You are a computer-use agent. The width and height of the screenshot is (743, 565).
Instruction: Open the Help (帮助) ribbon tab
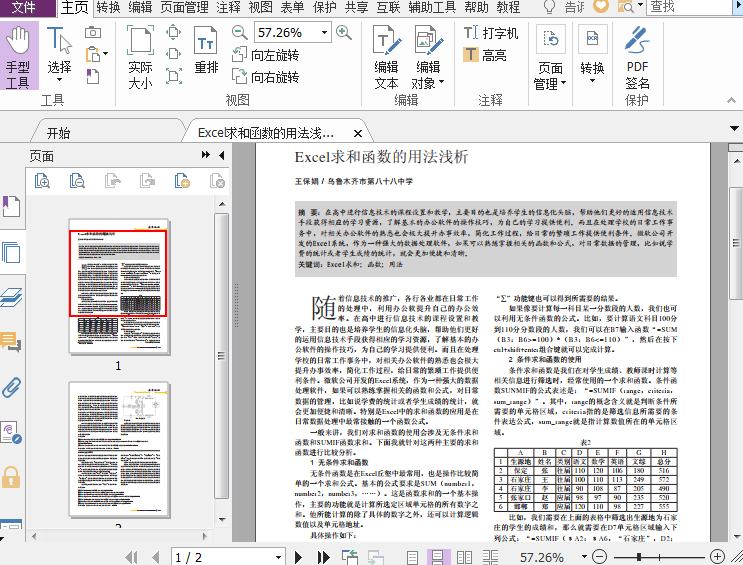click(x=476, y=7)
